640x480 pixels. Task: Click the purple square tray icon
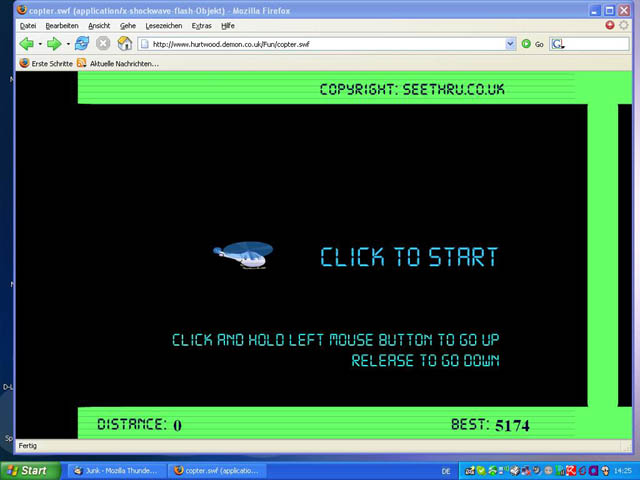click(593, 471)
